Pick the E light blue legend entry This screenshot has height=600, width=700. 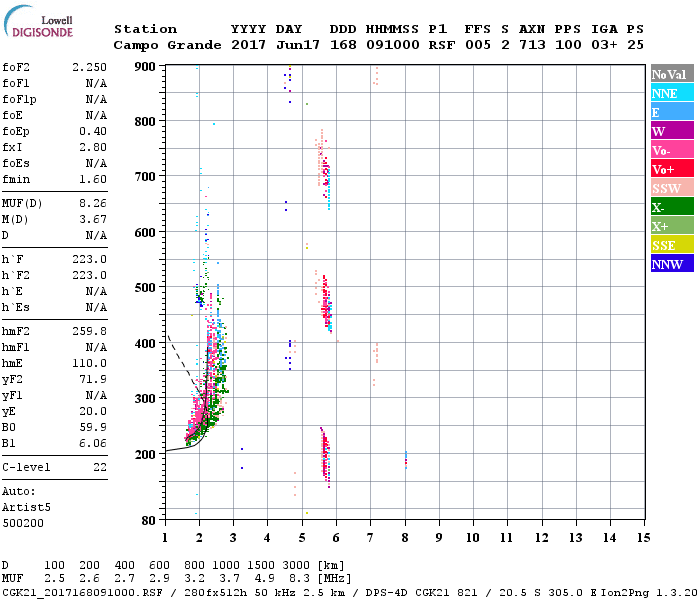coord(671,112)
